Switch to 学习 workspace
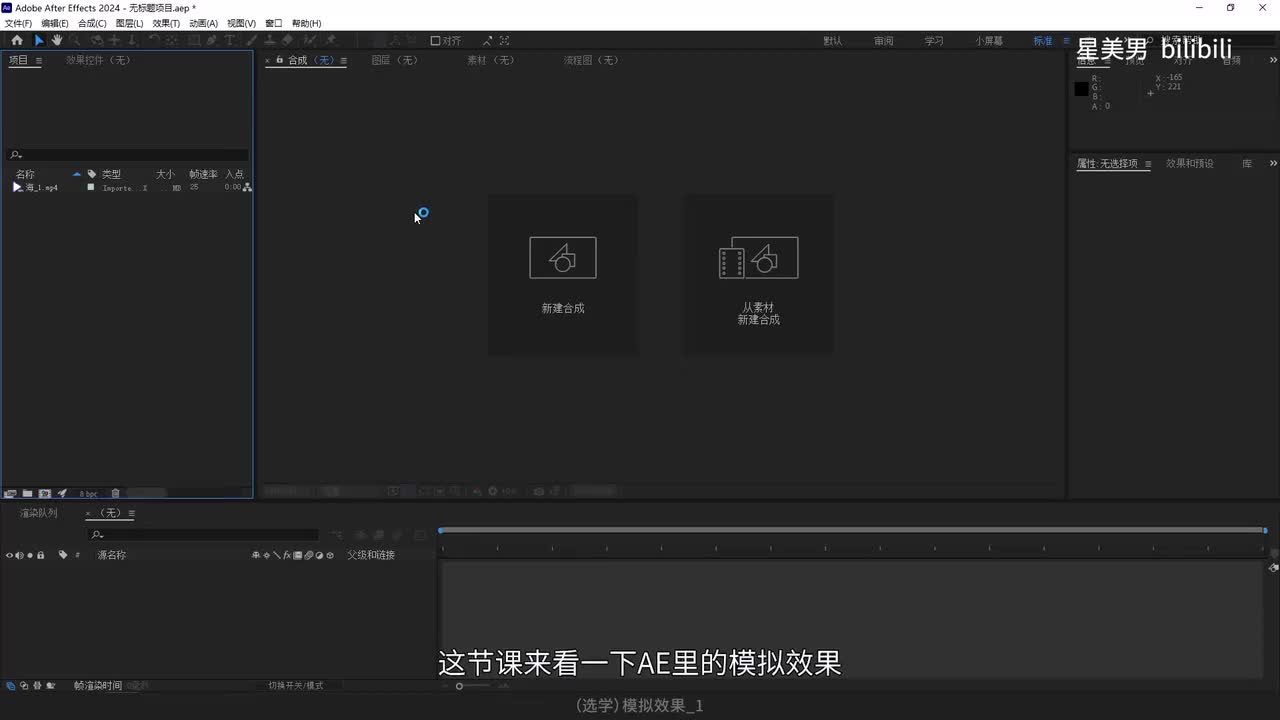The image size is (1280, 720). (934, 41)
